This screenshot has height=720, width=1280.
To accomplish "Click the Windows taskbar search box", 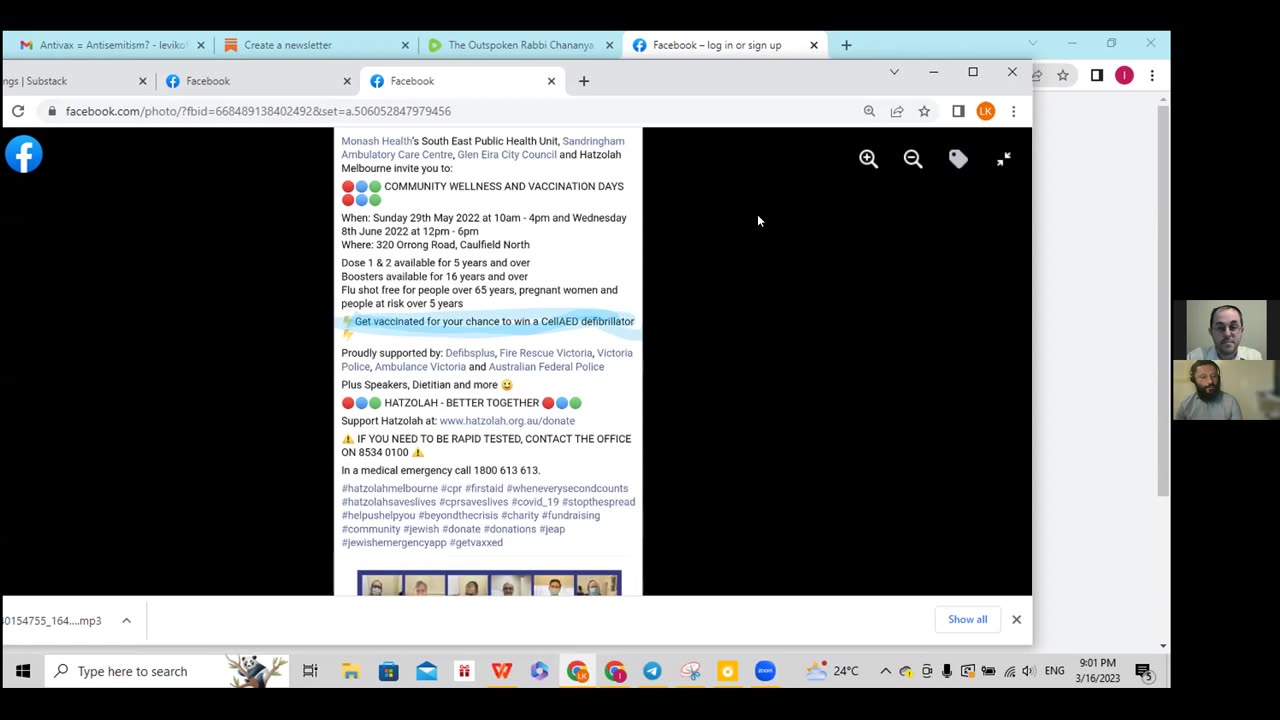I will (x=166, y=671).
